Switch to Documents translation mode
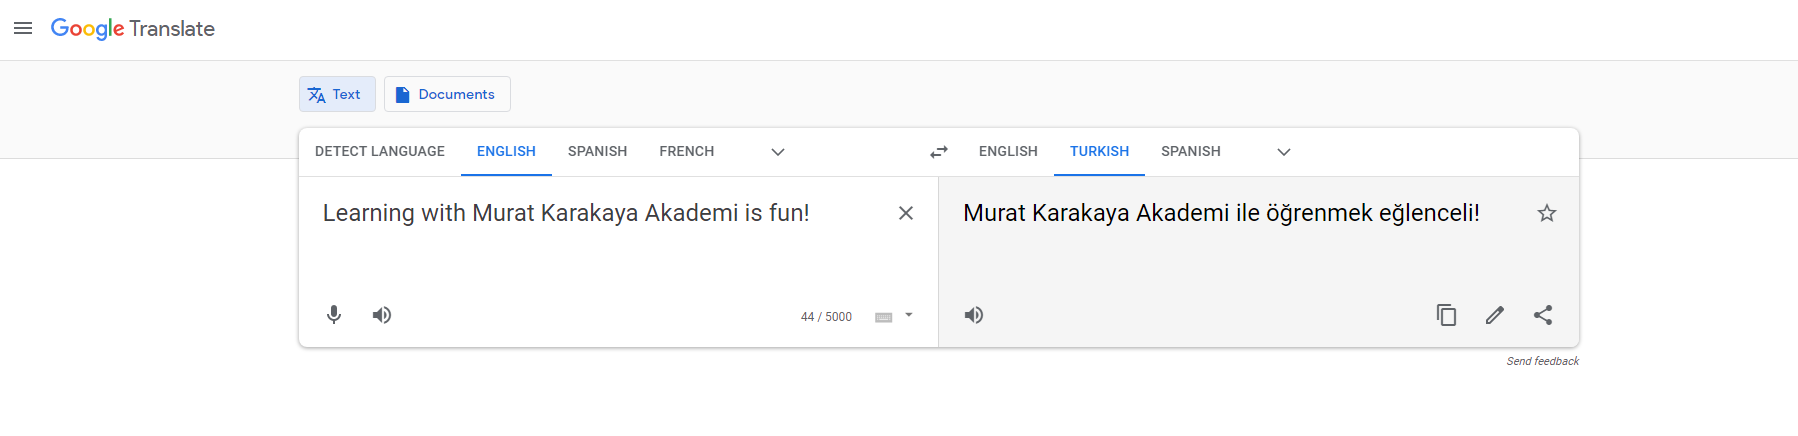This screenshot has height=436, width=1798. tap(447, 94)
